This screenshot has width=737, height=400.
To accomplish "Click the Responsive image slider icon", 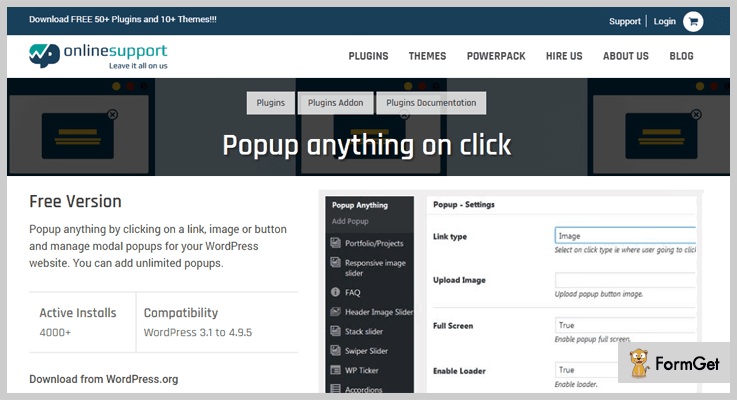I will (335, 262).
